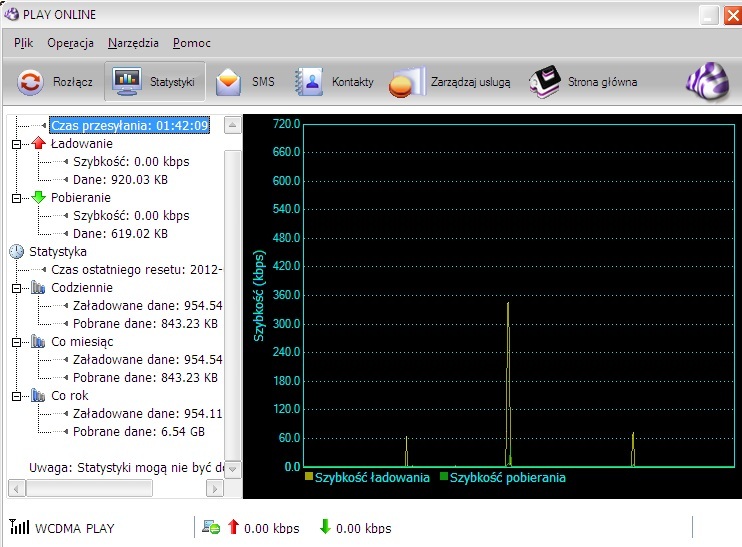Click the Co rok chart icon
742x547 pixels.
(x=38, y=395)
